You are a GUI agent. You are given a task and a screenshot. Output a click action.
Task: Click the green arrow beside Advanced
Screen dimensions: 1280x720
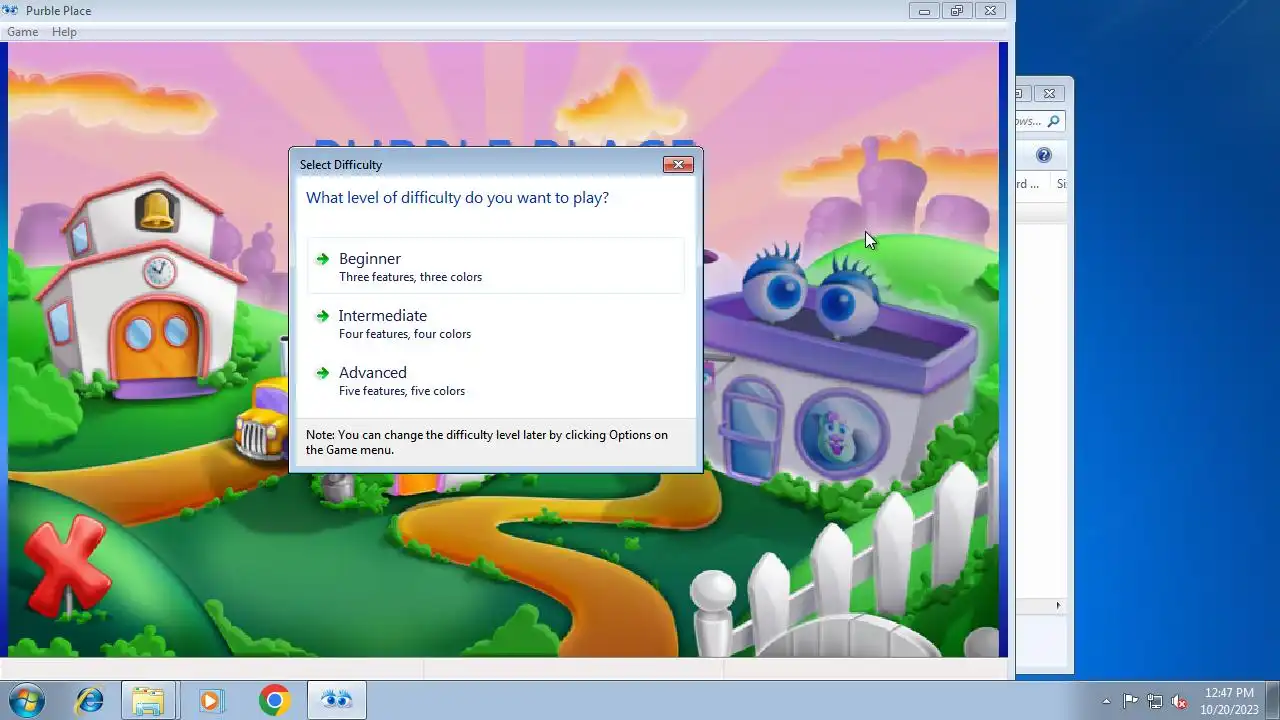(322, 373)
